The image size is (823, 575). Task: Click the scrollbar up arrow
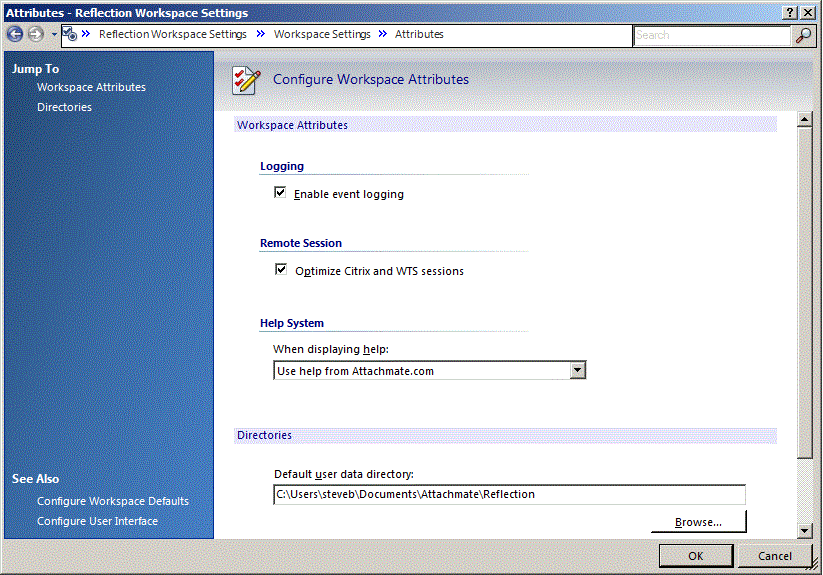(x=804, y=119)
